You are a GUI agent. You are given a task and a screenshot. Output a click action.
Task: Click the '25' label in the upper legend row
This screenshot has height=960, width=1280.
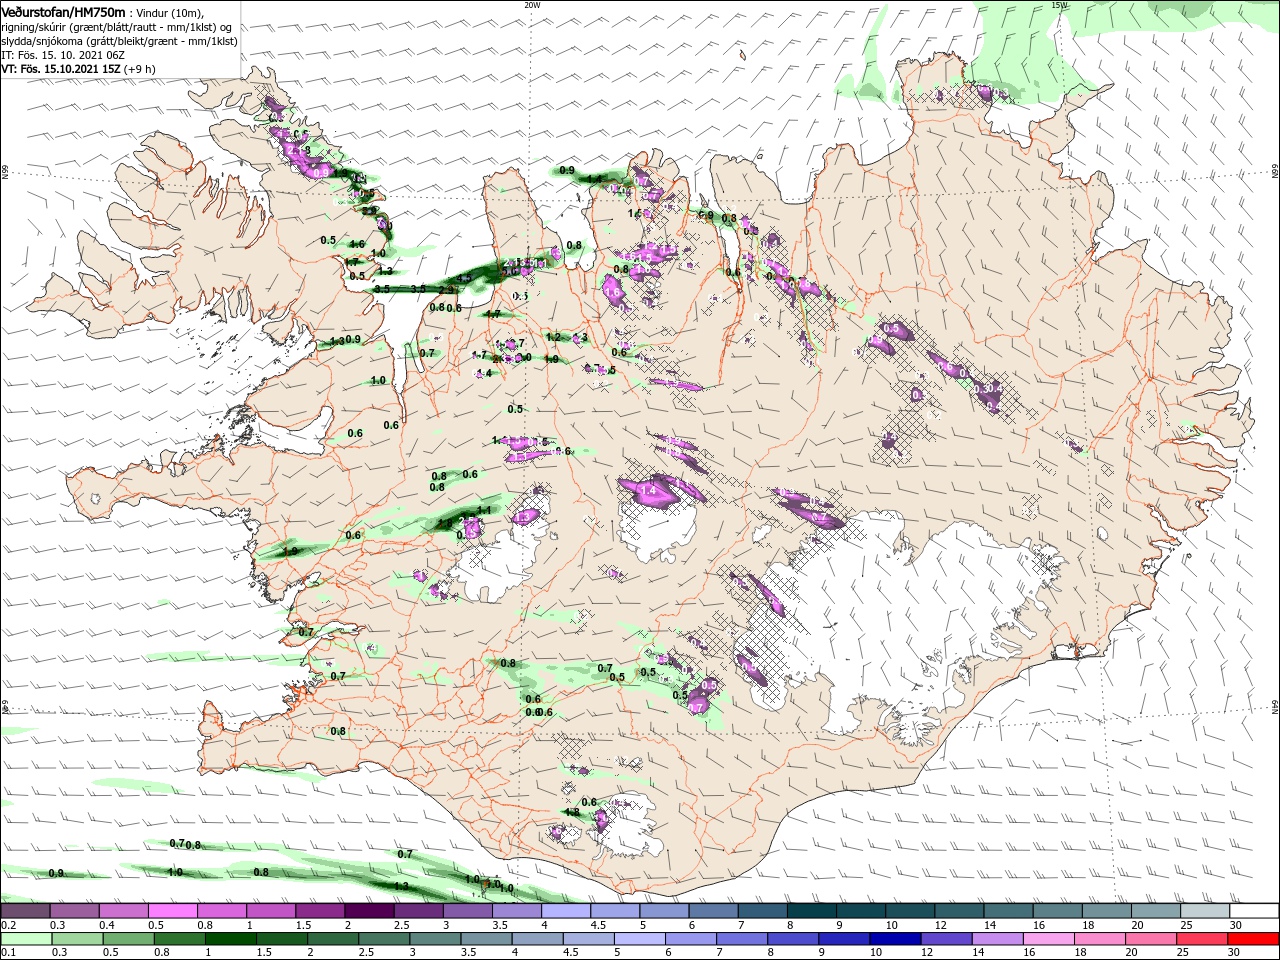1186,925
